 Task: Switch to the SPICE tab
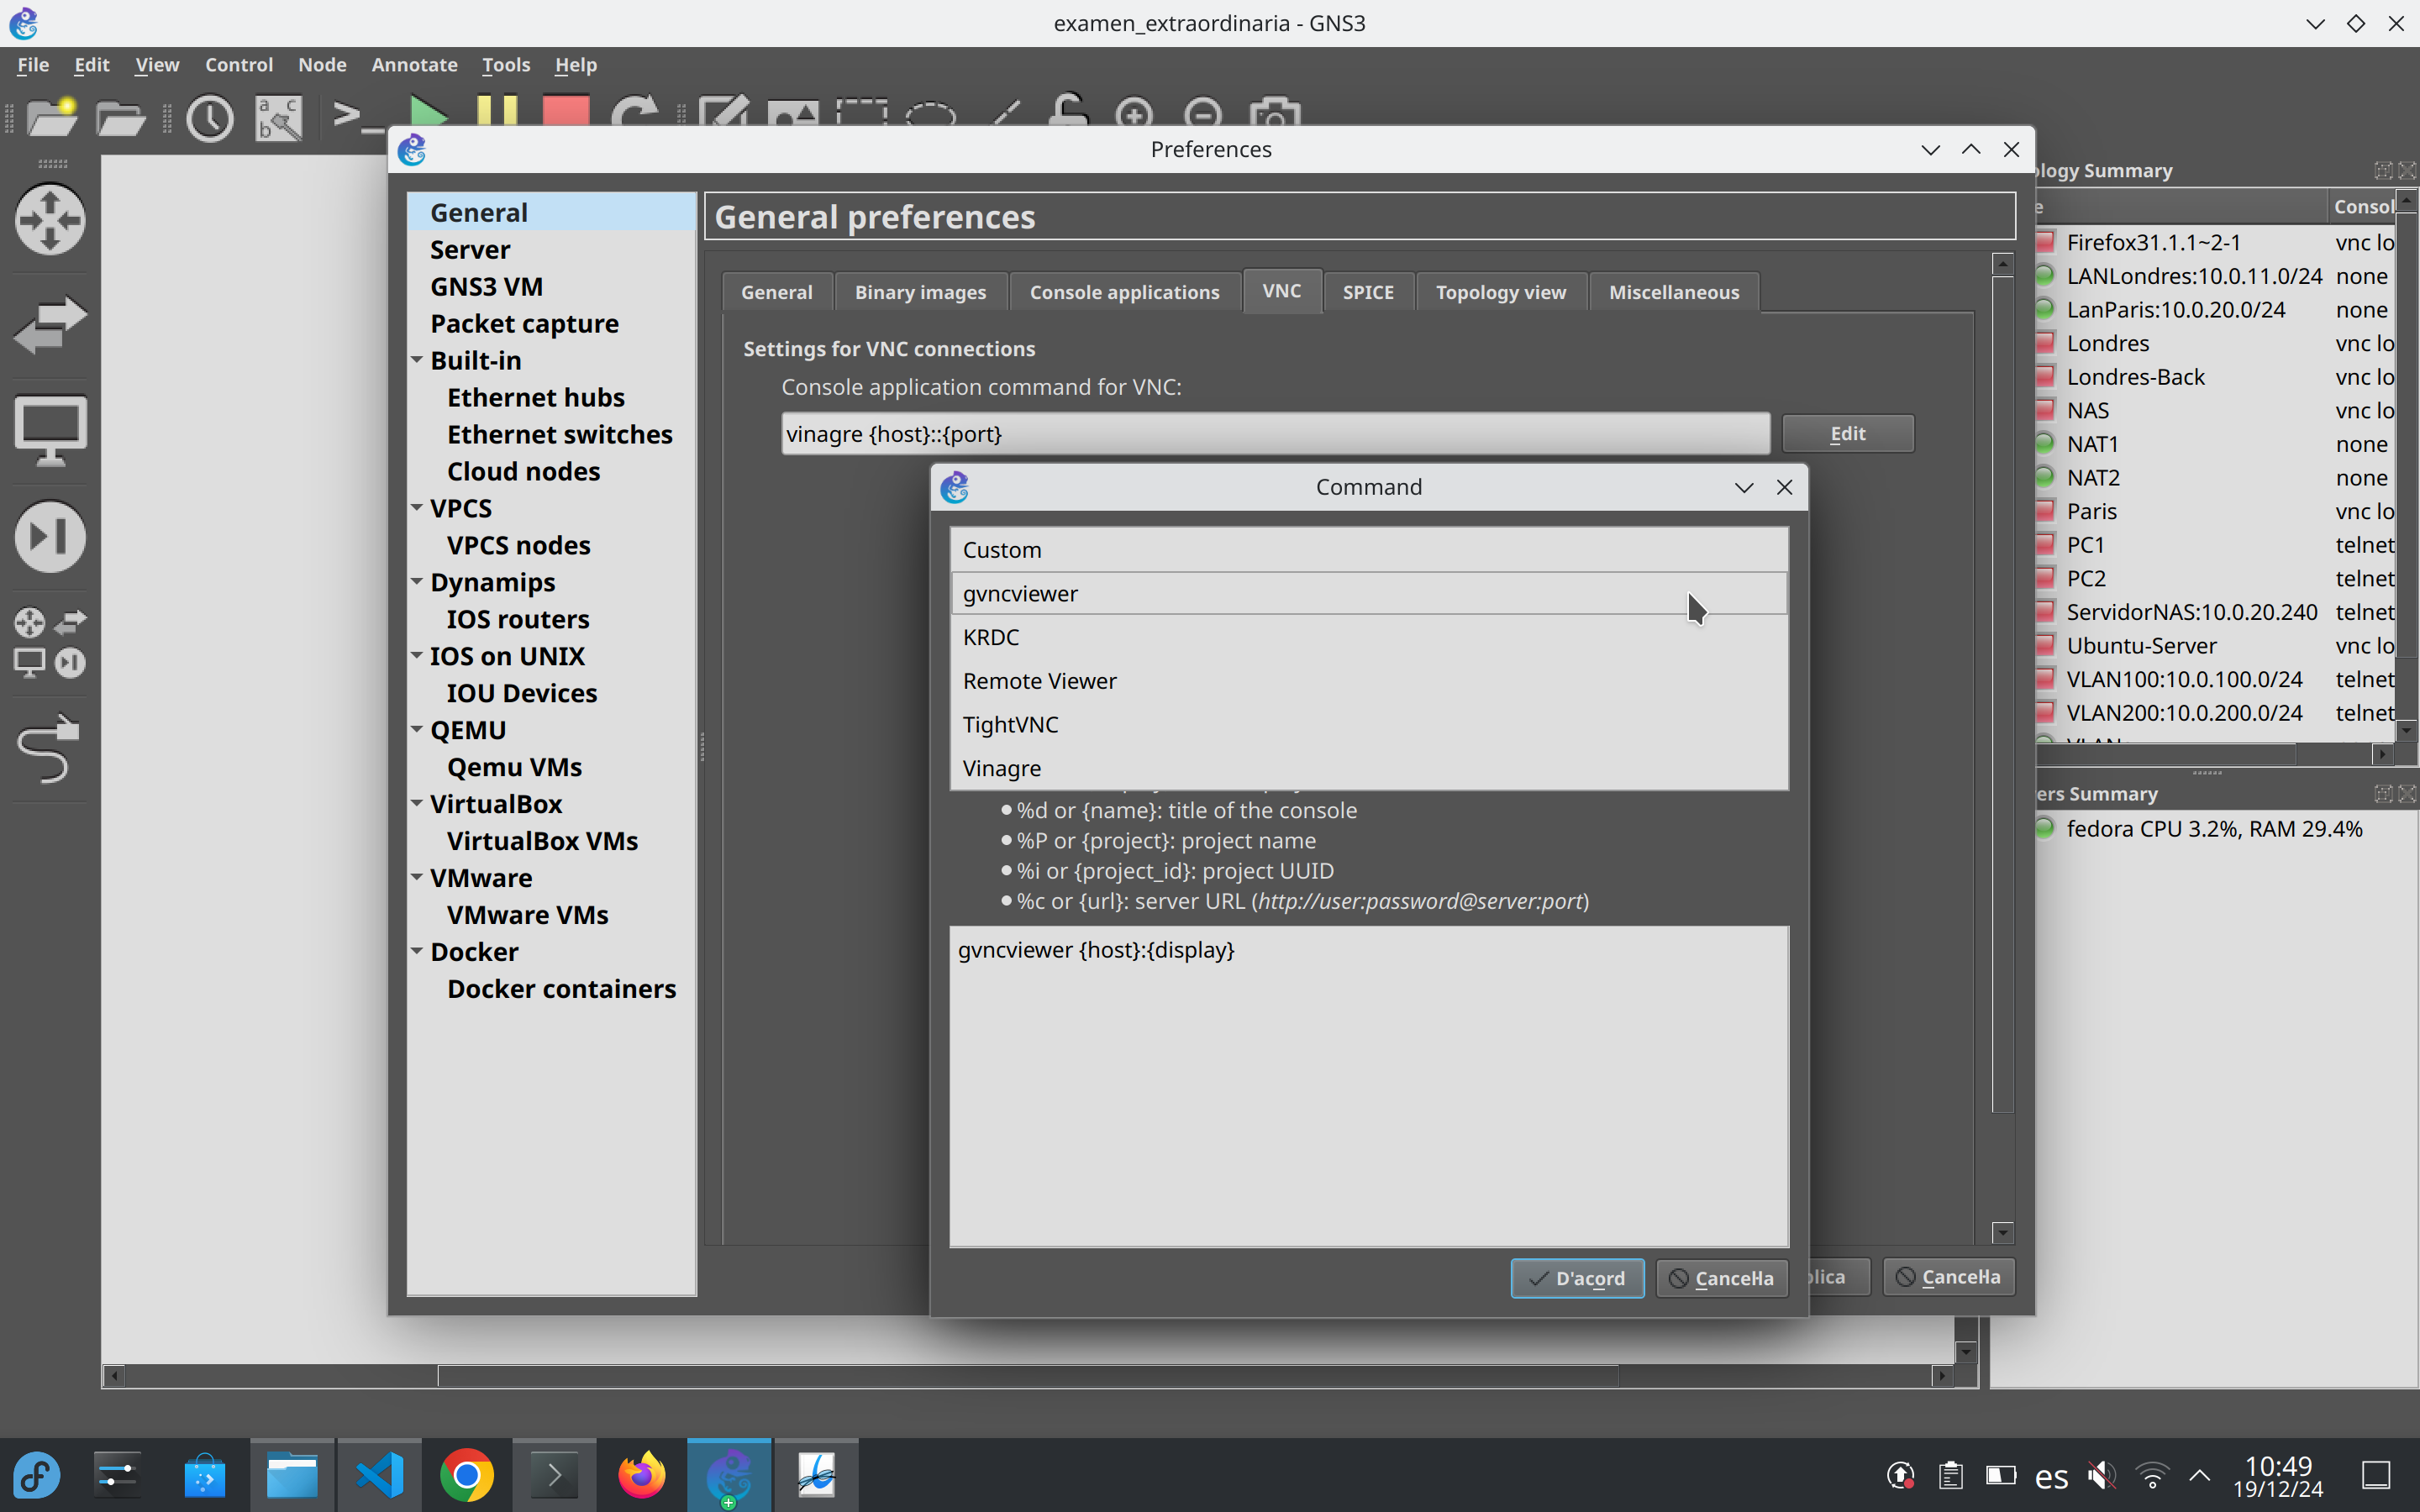coord(1367,291)
